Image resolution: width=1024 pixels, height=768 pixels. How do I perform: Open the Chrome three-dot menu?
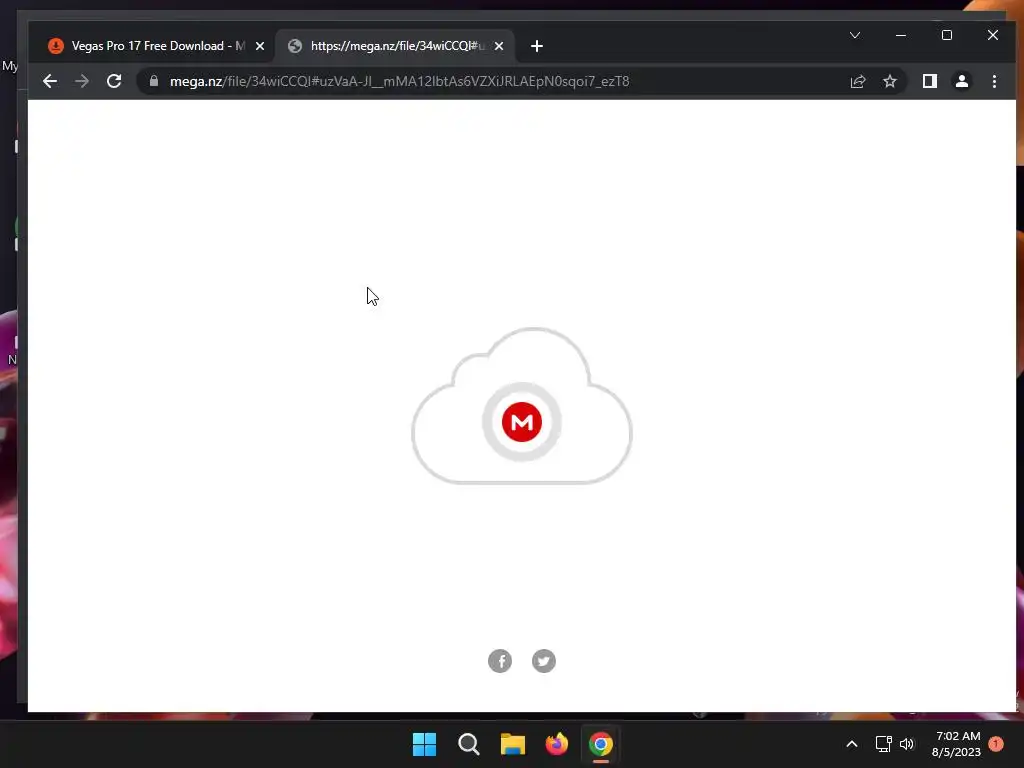pyautogui.click(x=994, y=81)
